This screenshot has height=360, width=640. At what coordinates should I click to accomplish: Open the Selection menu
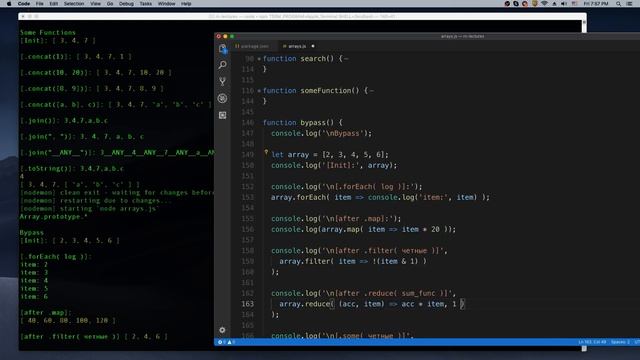click(74, 4)
